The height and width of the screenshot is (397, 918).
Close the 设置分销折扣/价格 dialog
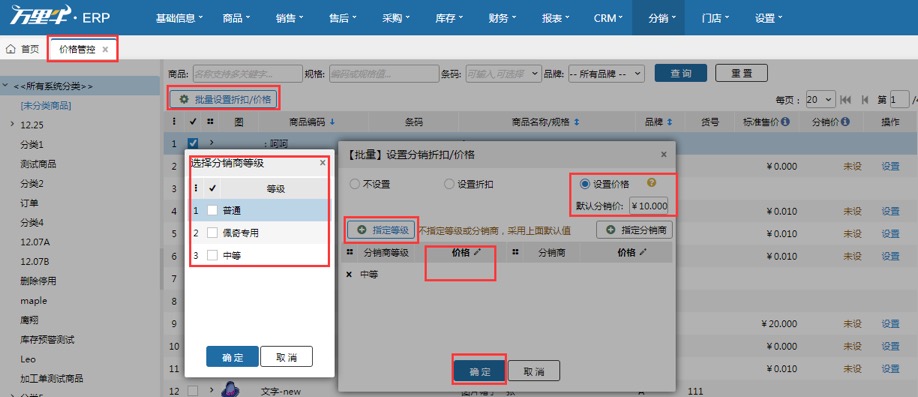coord(663,155)
